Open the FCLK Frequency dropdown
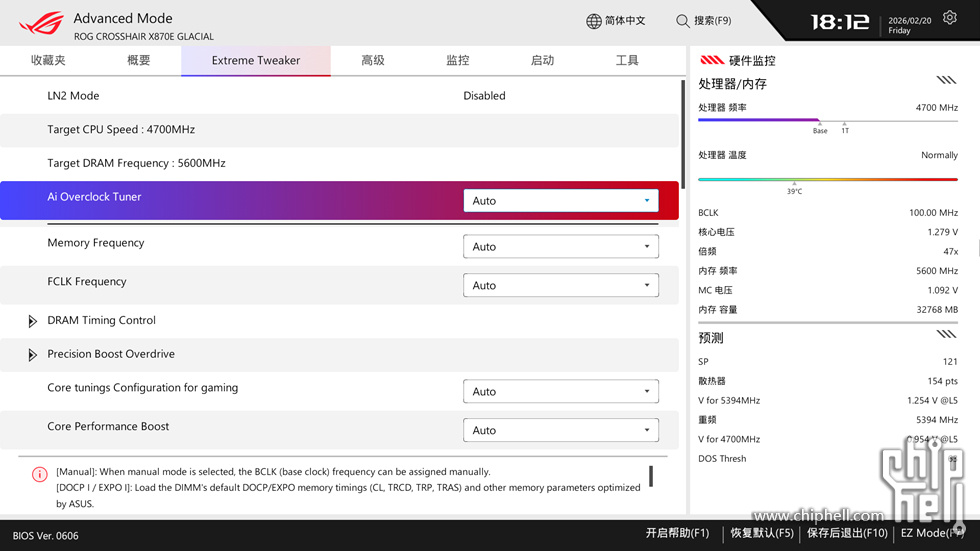 tap(560, 286)
